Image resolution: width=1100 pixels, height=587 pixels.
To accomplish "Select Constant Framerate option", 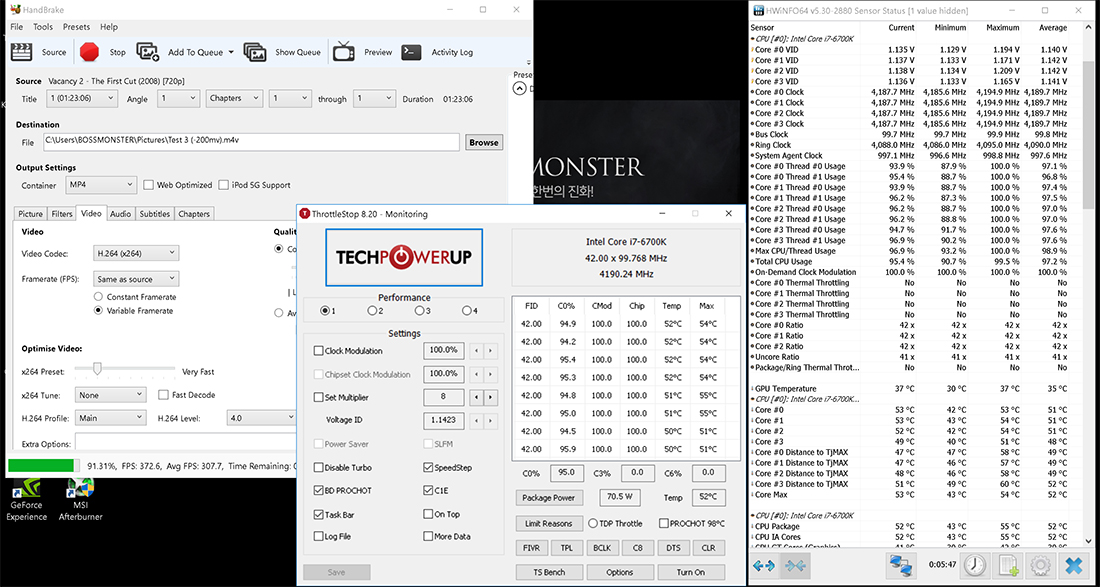I will (x=99, y=297).
